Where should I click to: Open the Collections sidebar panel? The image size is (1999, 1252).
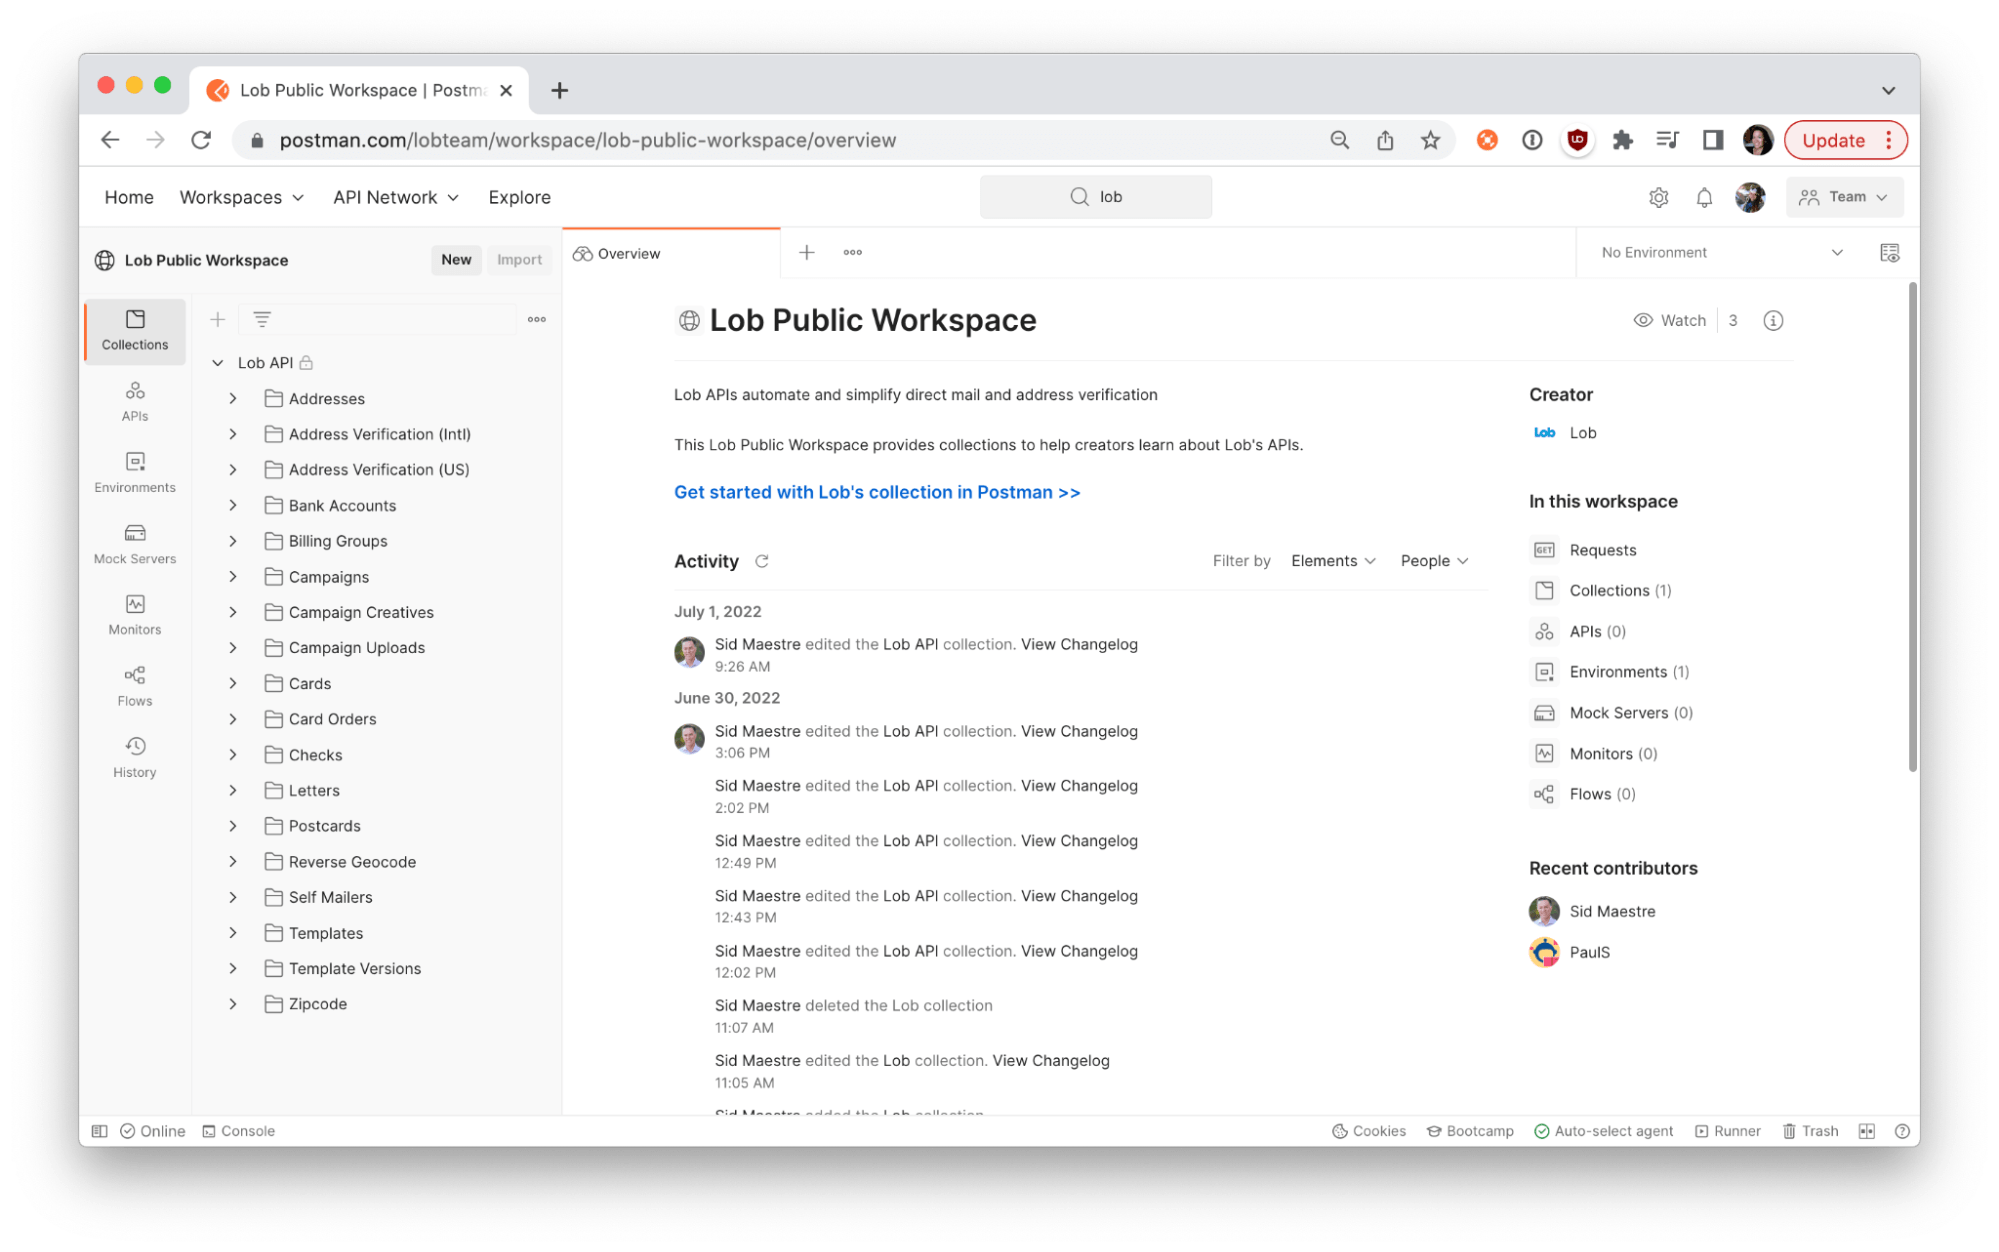[x=135, y=330]
